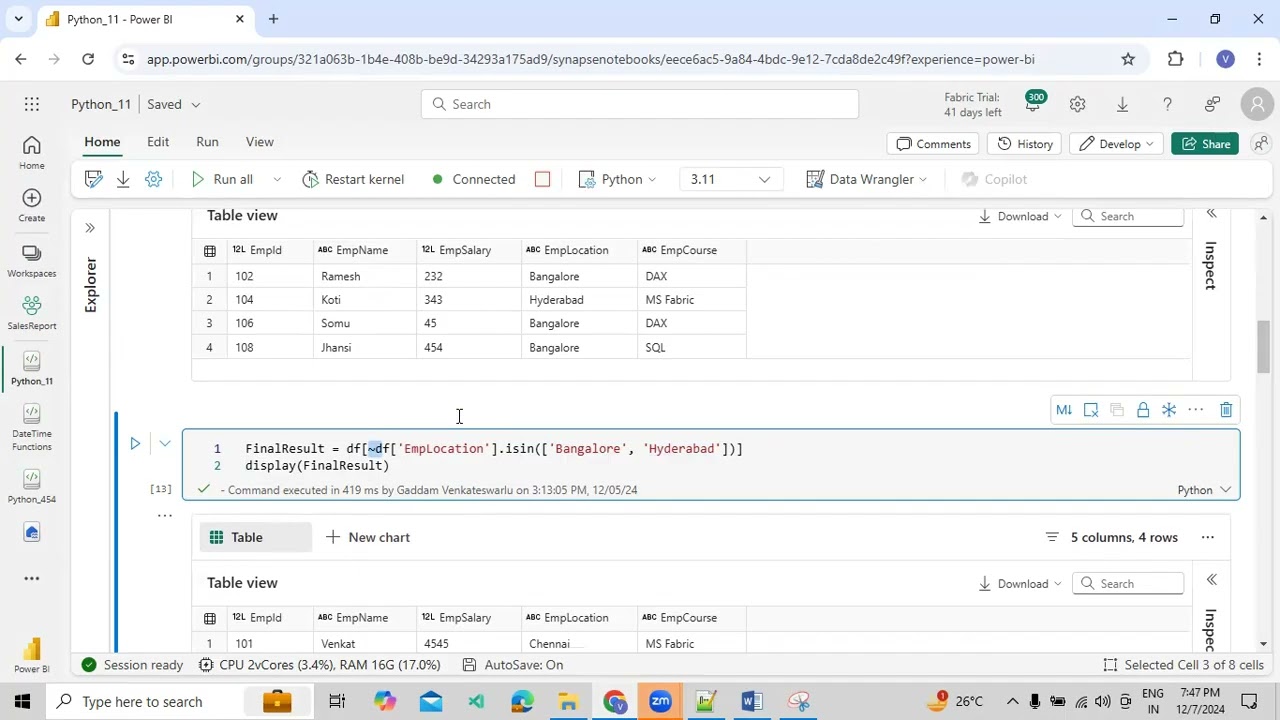Collapse the lower Inspect panel chevron
This screenshot has height=720, width=1280.
tap(1211, 580)
